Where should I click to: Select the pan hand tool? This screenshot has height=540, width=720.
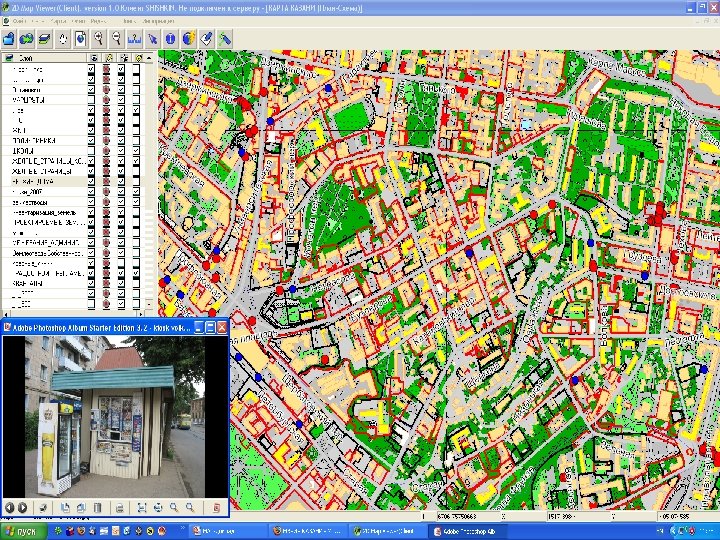(x=63, y=39)
